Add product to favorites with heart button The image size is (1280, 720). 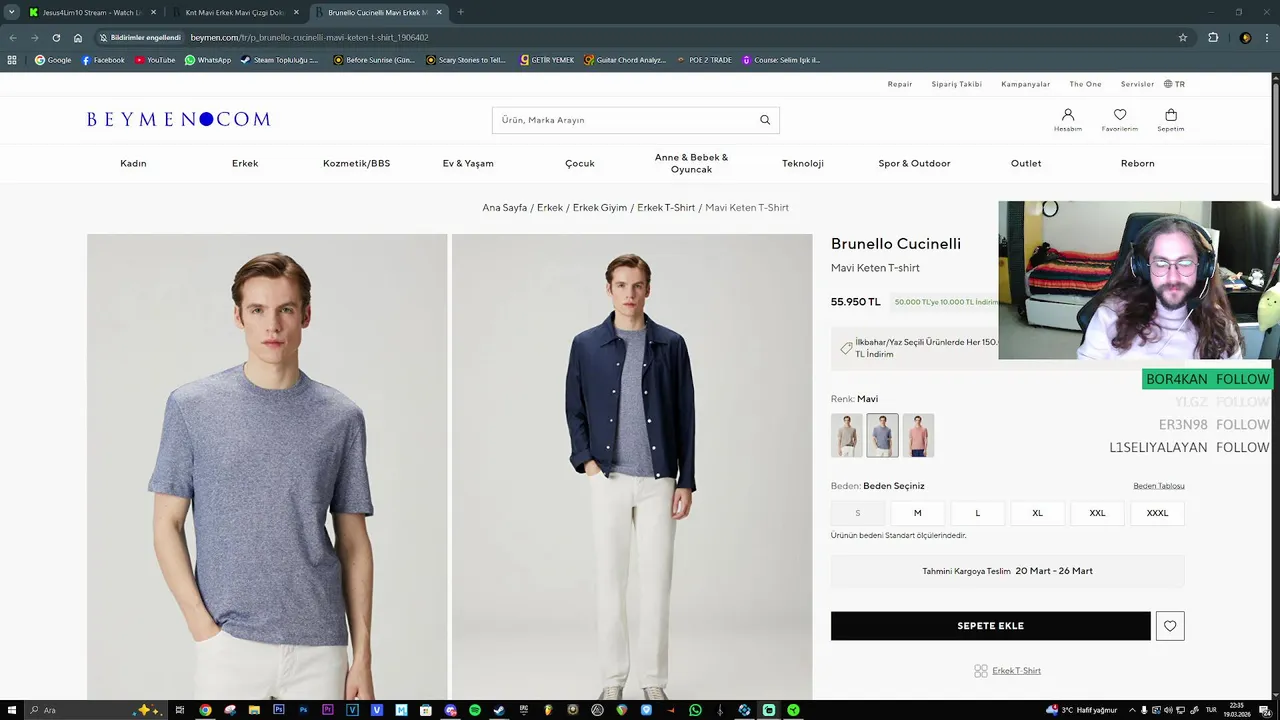[1170, 626]
